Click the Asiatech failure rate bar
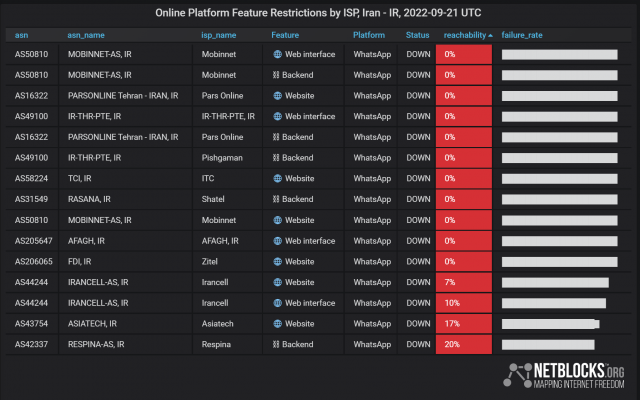 point(550,324)
